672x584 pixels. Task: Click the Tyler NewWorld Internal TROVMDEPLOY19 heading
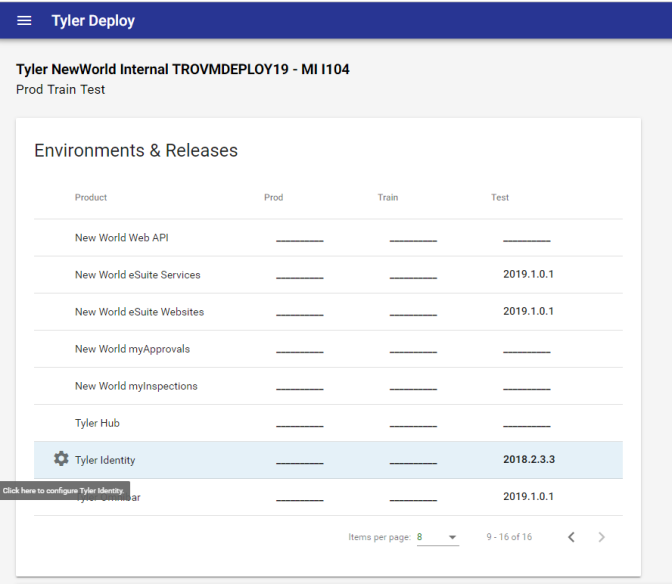(x=183, y=69)
